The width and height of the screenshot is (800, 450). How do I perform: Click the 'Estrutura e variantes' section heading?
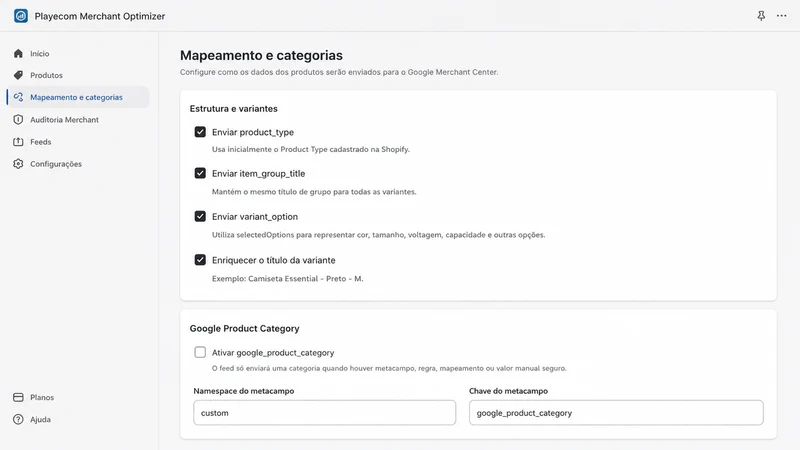point(234,109)
